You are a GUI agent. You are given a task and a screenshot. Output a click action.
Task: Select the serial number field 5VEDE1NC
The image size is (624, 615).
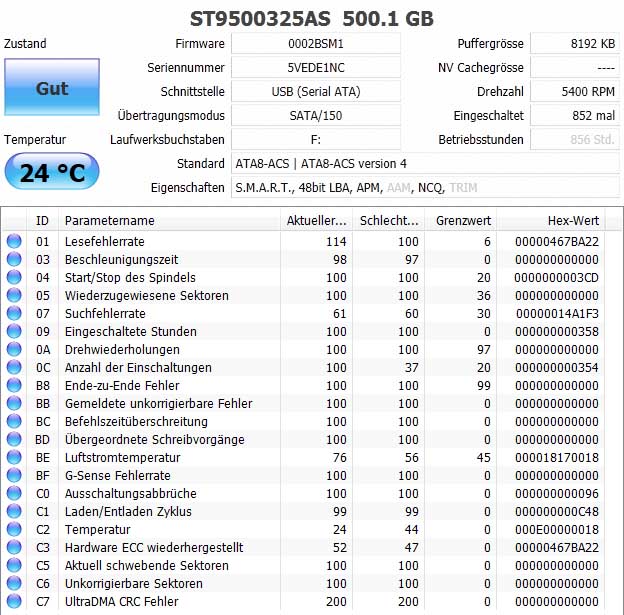click(x=316, y=67)
